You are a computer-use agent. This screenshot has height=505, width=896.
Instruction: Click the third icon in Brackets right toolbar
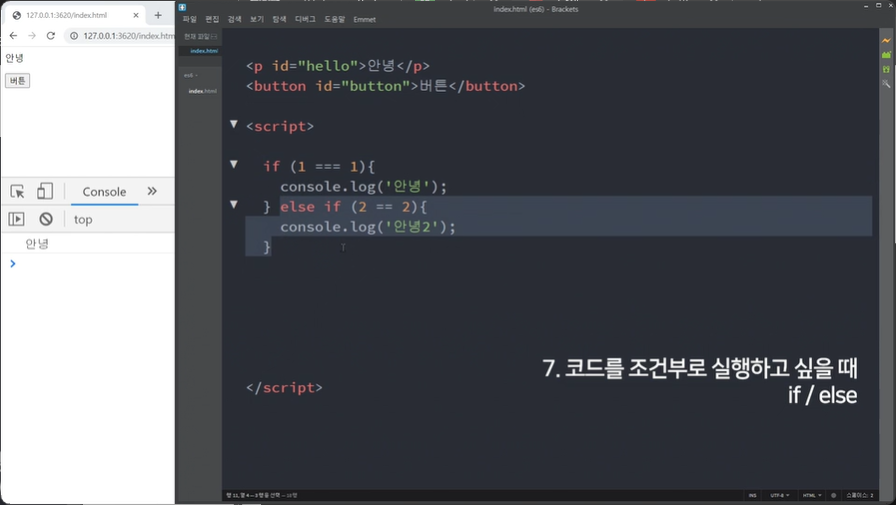point(886,69)
